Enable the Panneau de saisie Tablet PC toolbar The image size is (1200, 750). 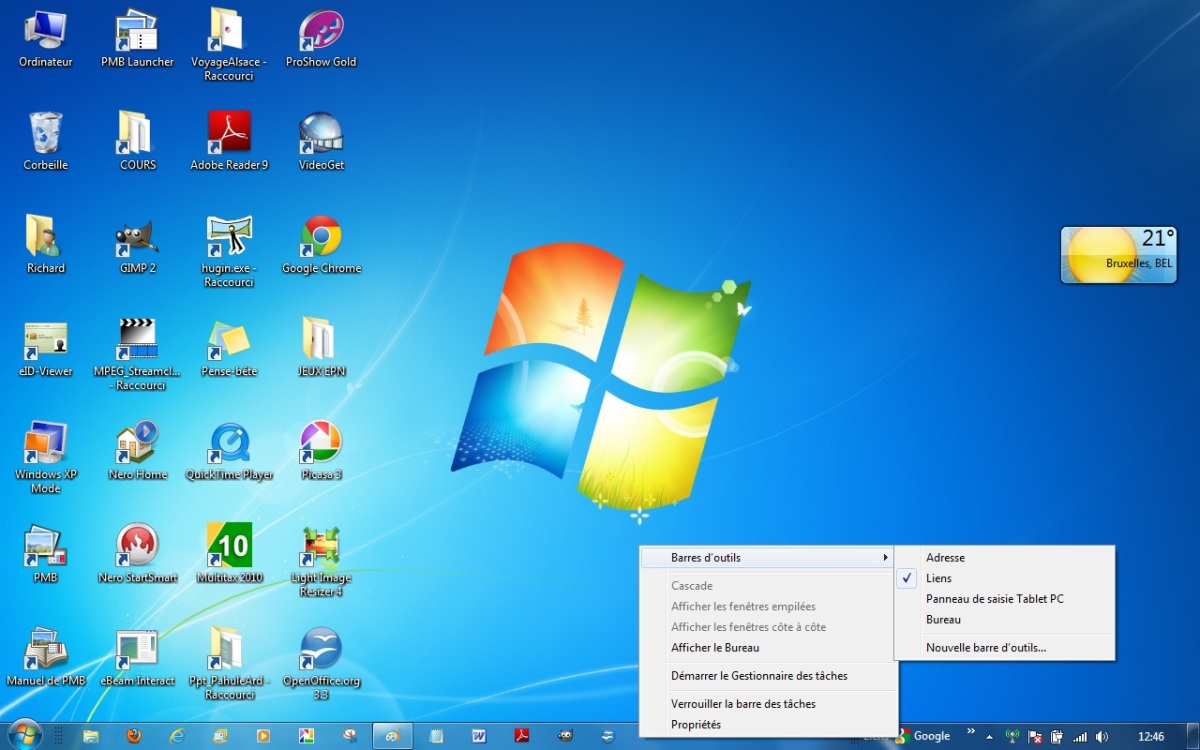[1004, 599]
